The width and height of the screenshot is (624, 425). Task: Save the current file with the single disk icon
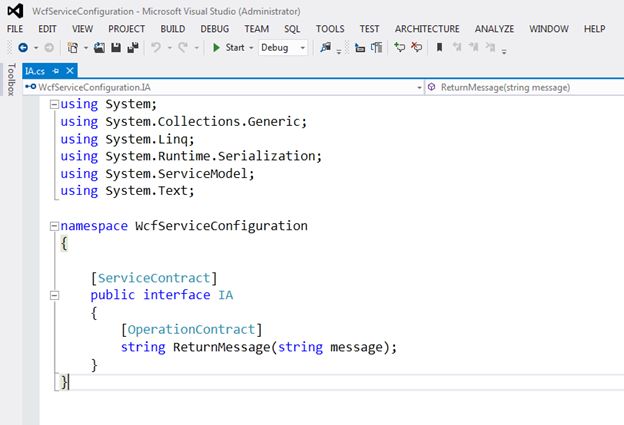tap(116, 48)
